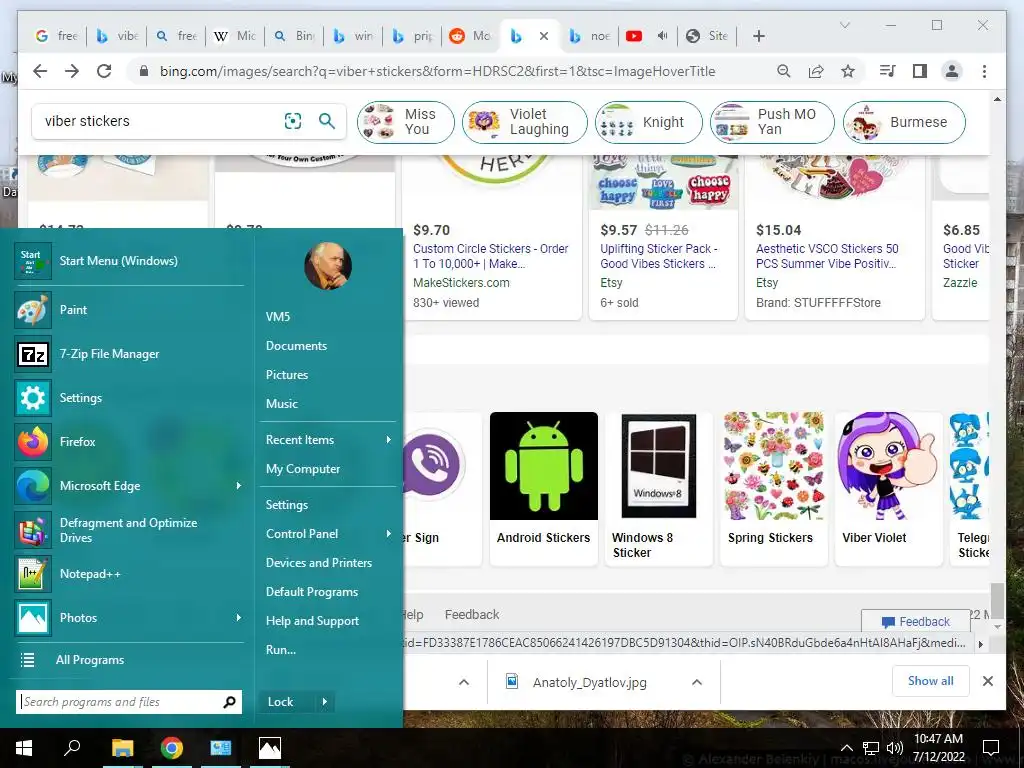Screen dimensions: 1024x768
Task: Bookmark this page with star icon
Action: pyautogui.click(x=848, y=71)
